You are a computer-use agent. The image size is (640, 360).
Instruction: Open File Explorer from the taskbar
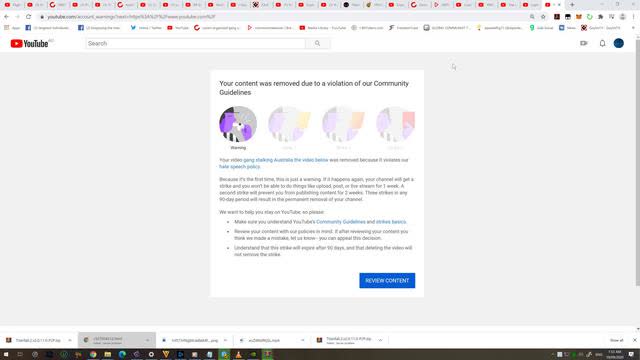(108, 354)
